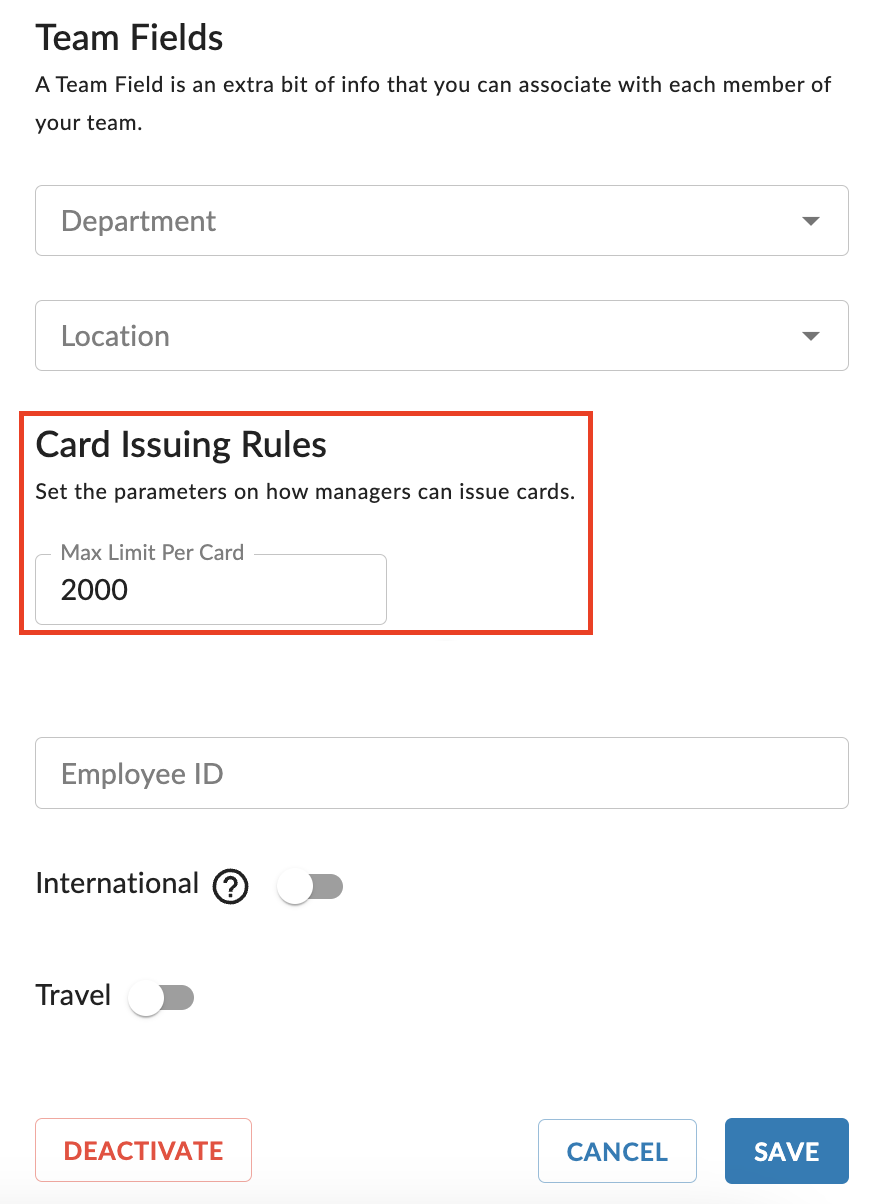Cancel the team member changes
Image resolution: width=888 pixels, height=1204 pixels.
click(617, 1151)
